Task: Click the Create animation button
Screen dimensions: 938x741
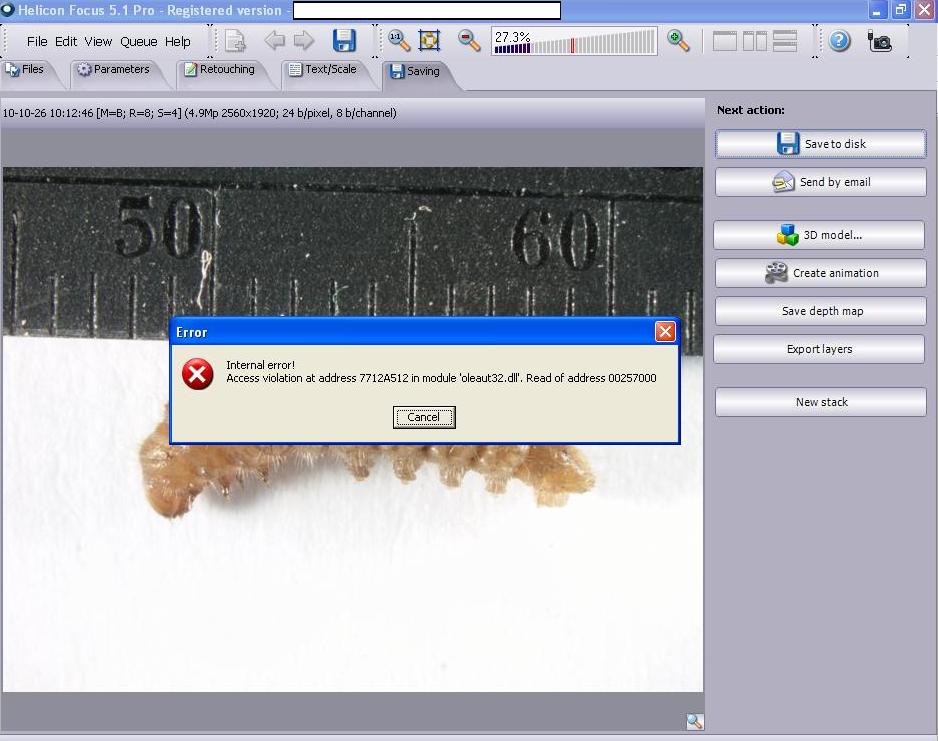Action: tap(820, 273)
